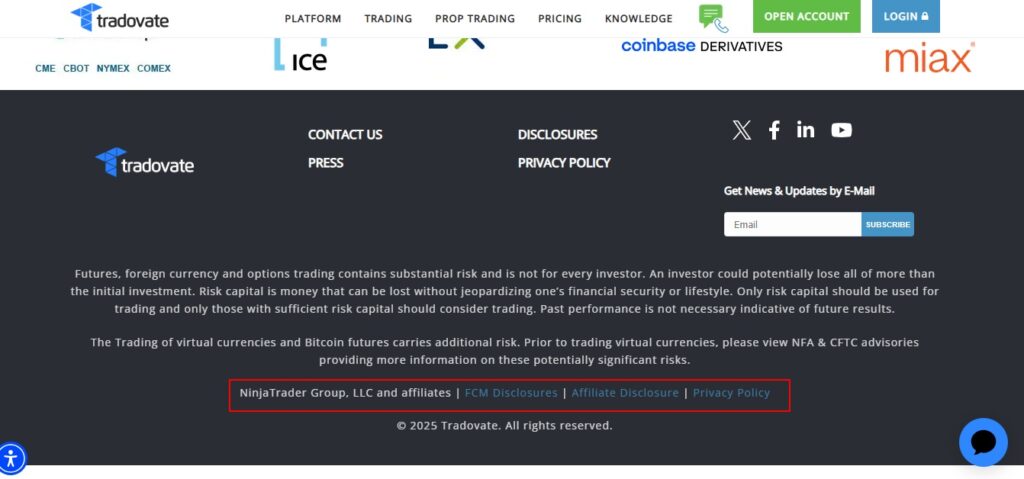Screen dimensions: 1024x479
Task: Click the Subscribe button
Action: click(888, 225)
